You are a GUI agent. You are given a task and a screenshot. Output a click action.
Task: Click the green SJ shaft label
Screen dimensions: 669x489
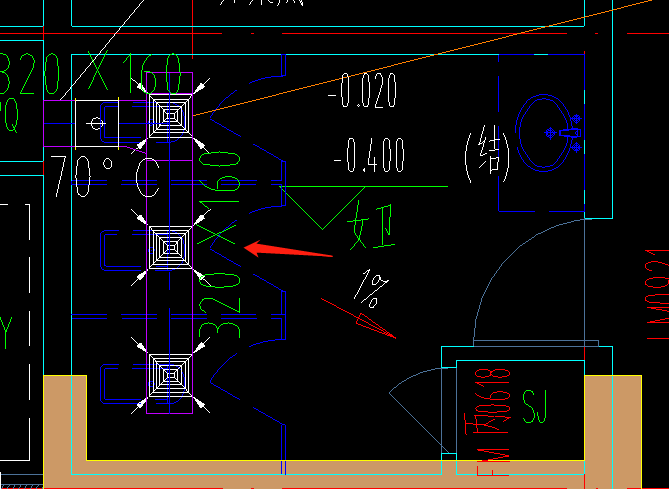coord(535,407)
